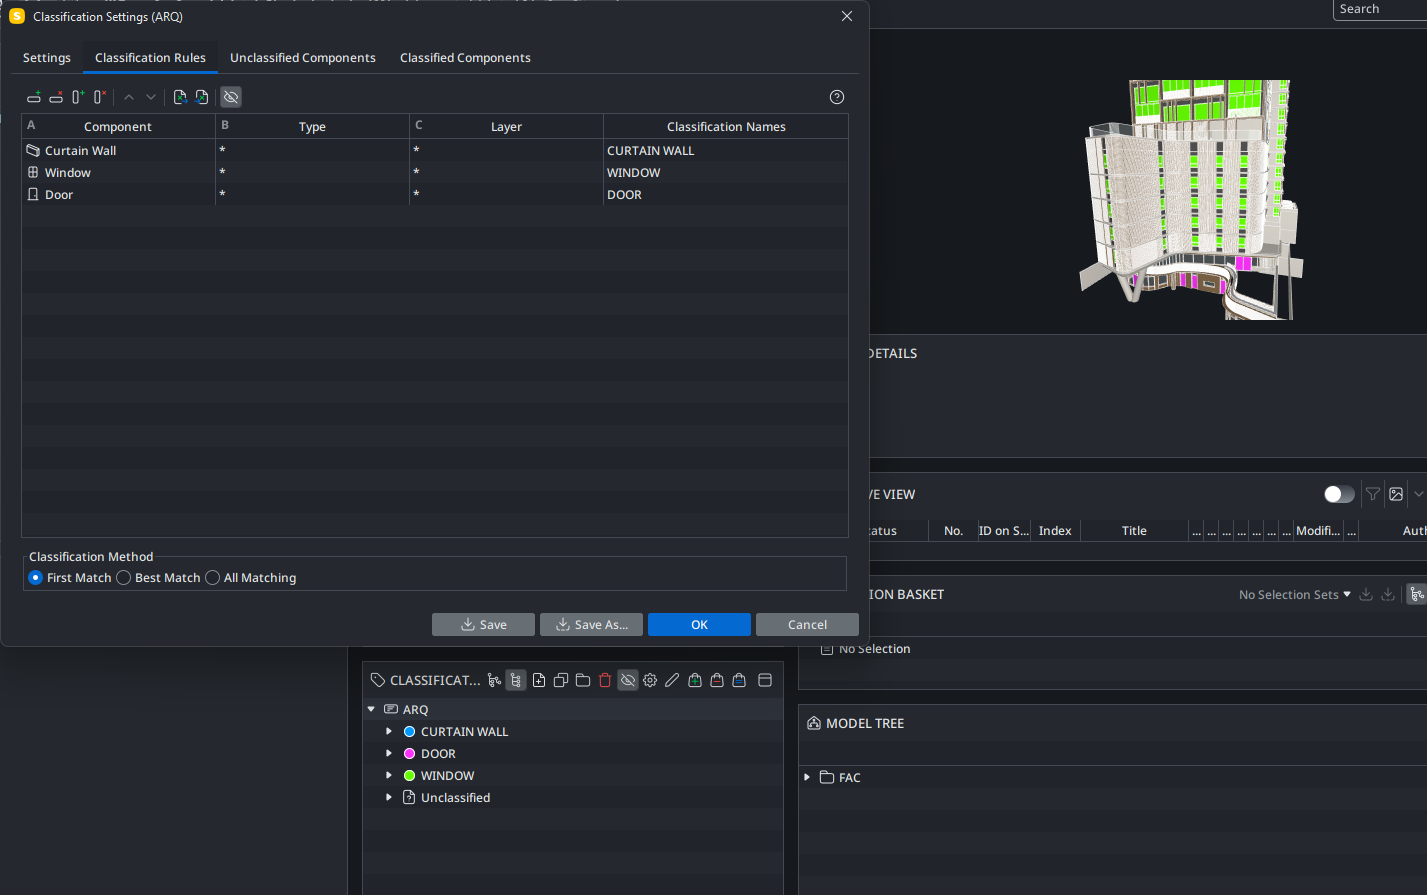Click the Component column header
The width and height of the screenshot is (1427, 895).
[118, 126]
